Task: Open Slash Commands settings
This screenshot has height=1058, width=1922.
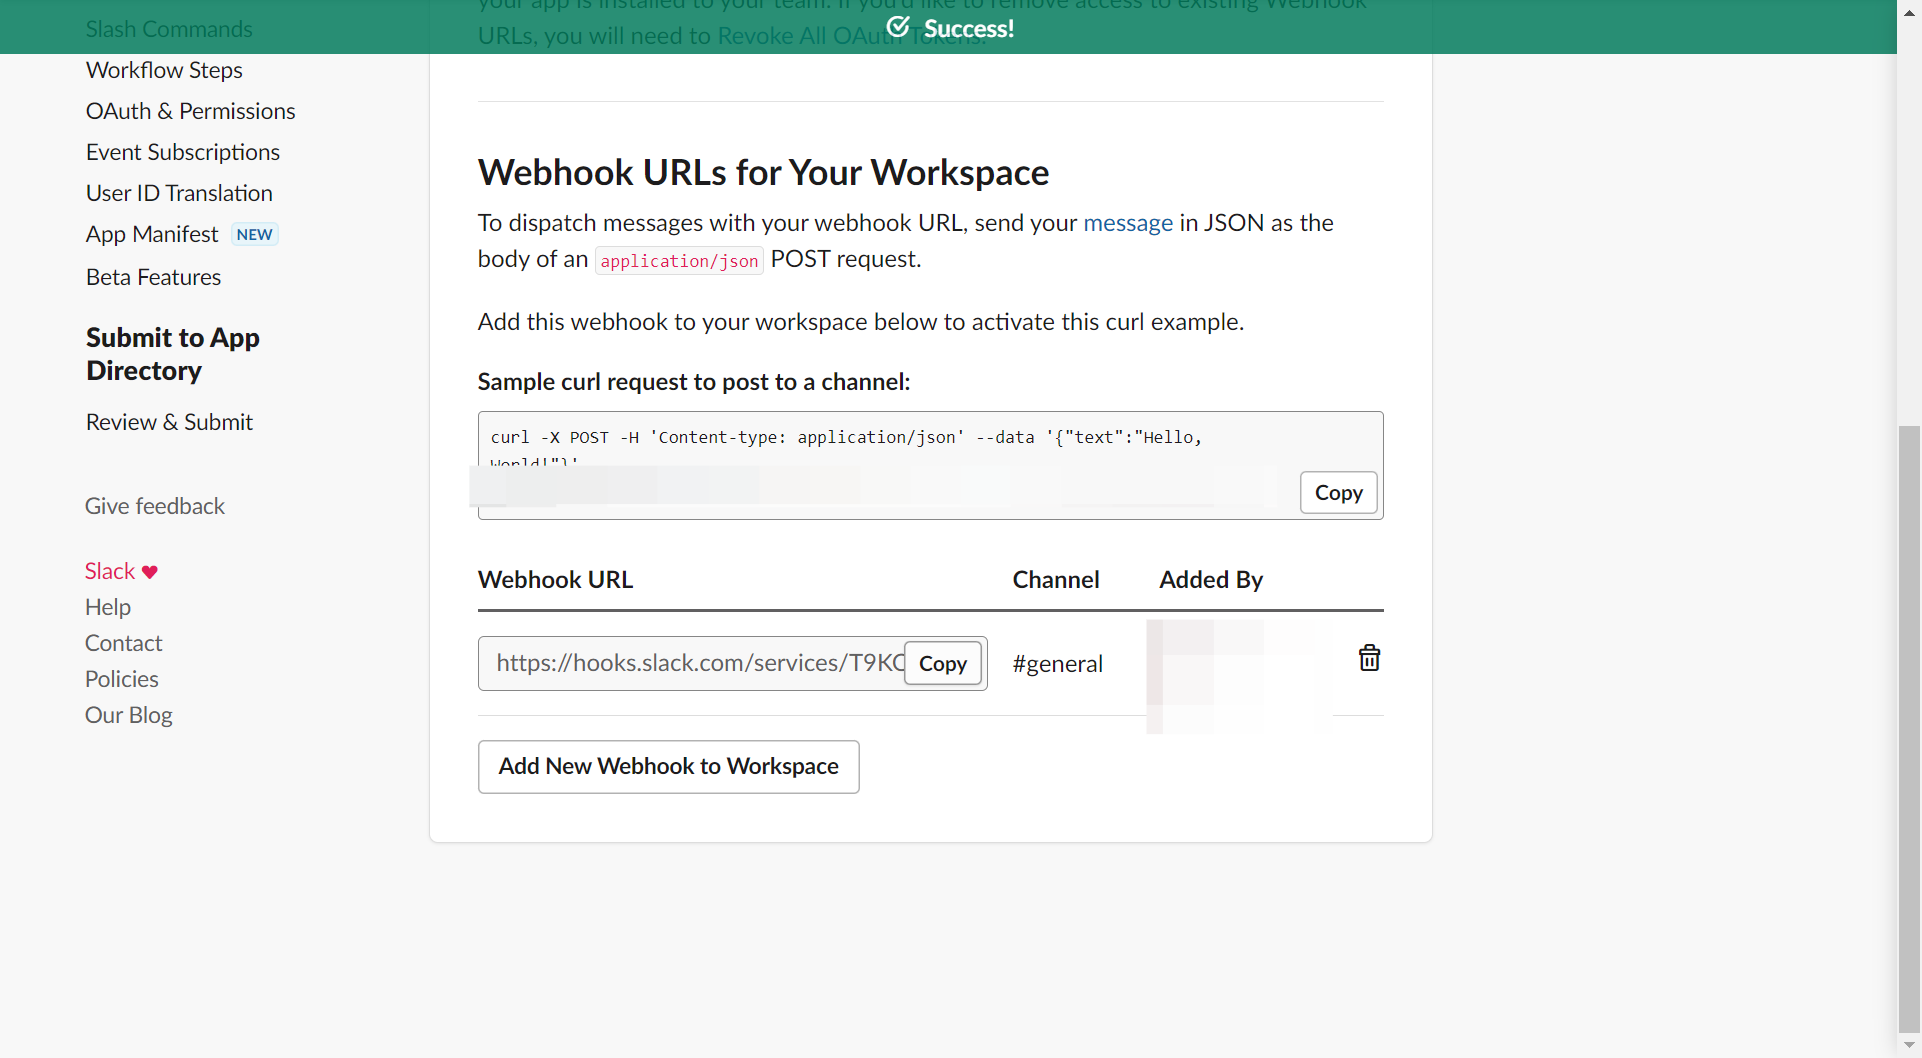Action: [169, 29]
